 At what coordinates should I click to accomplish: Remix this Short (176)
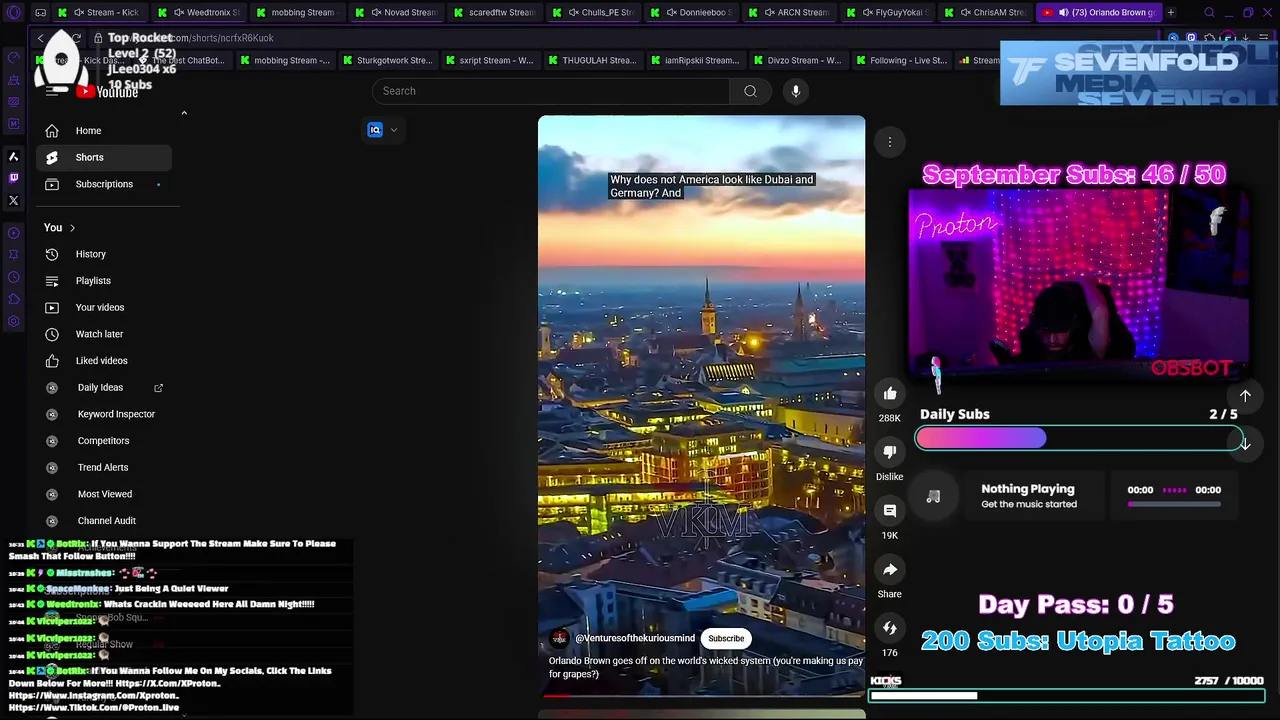(890, 628)
